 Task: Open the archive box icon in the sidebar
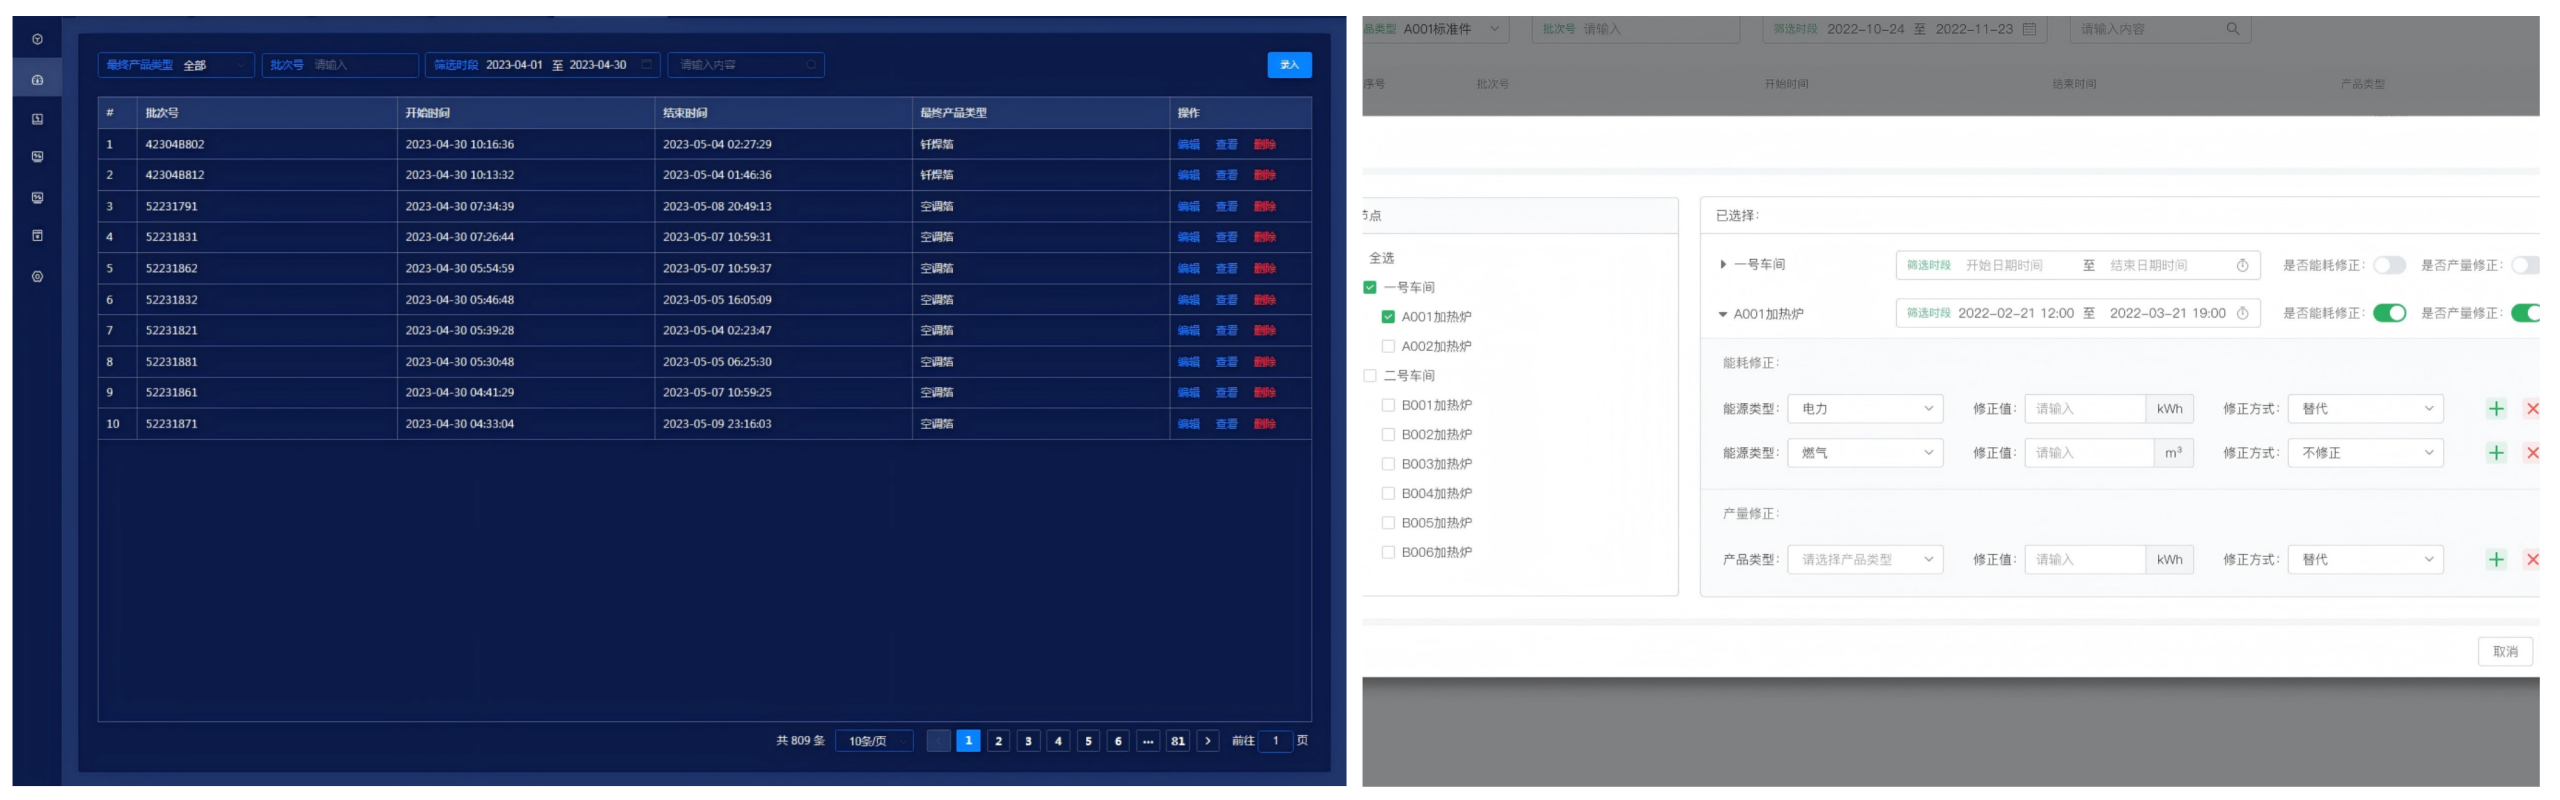(37, 236)
